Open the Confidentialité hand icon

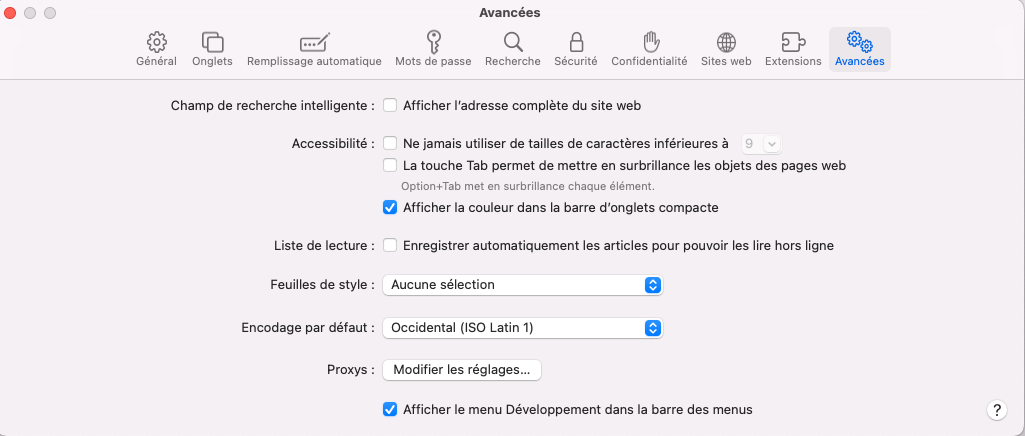click(650, 42)
